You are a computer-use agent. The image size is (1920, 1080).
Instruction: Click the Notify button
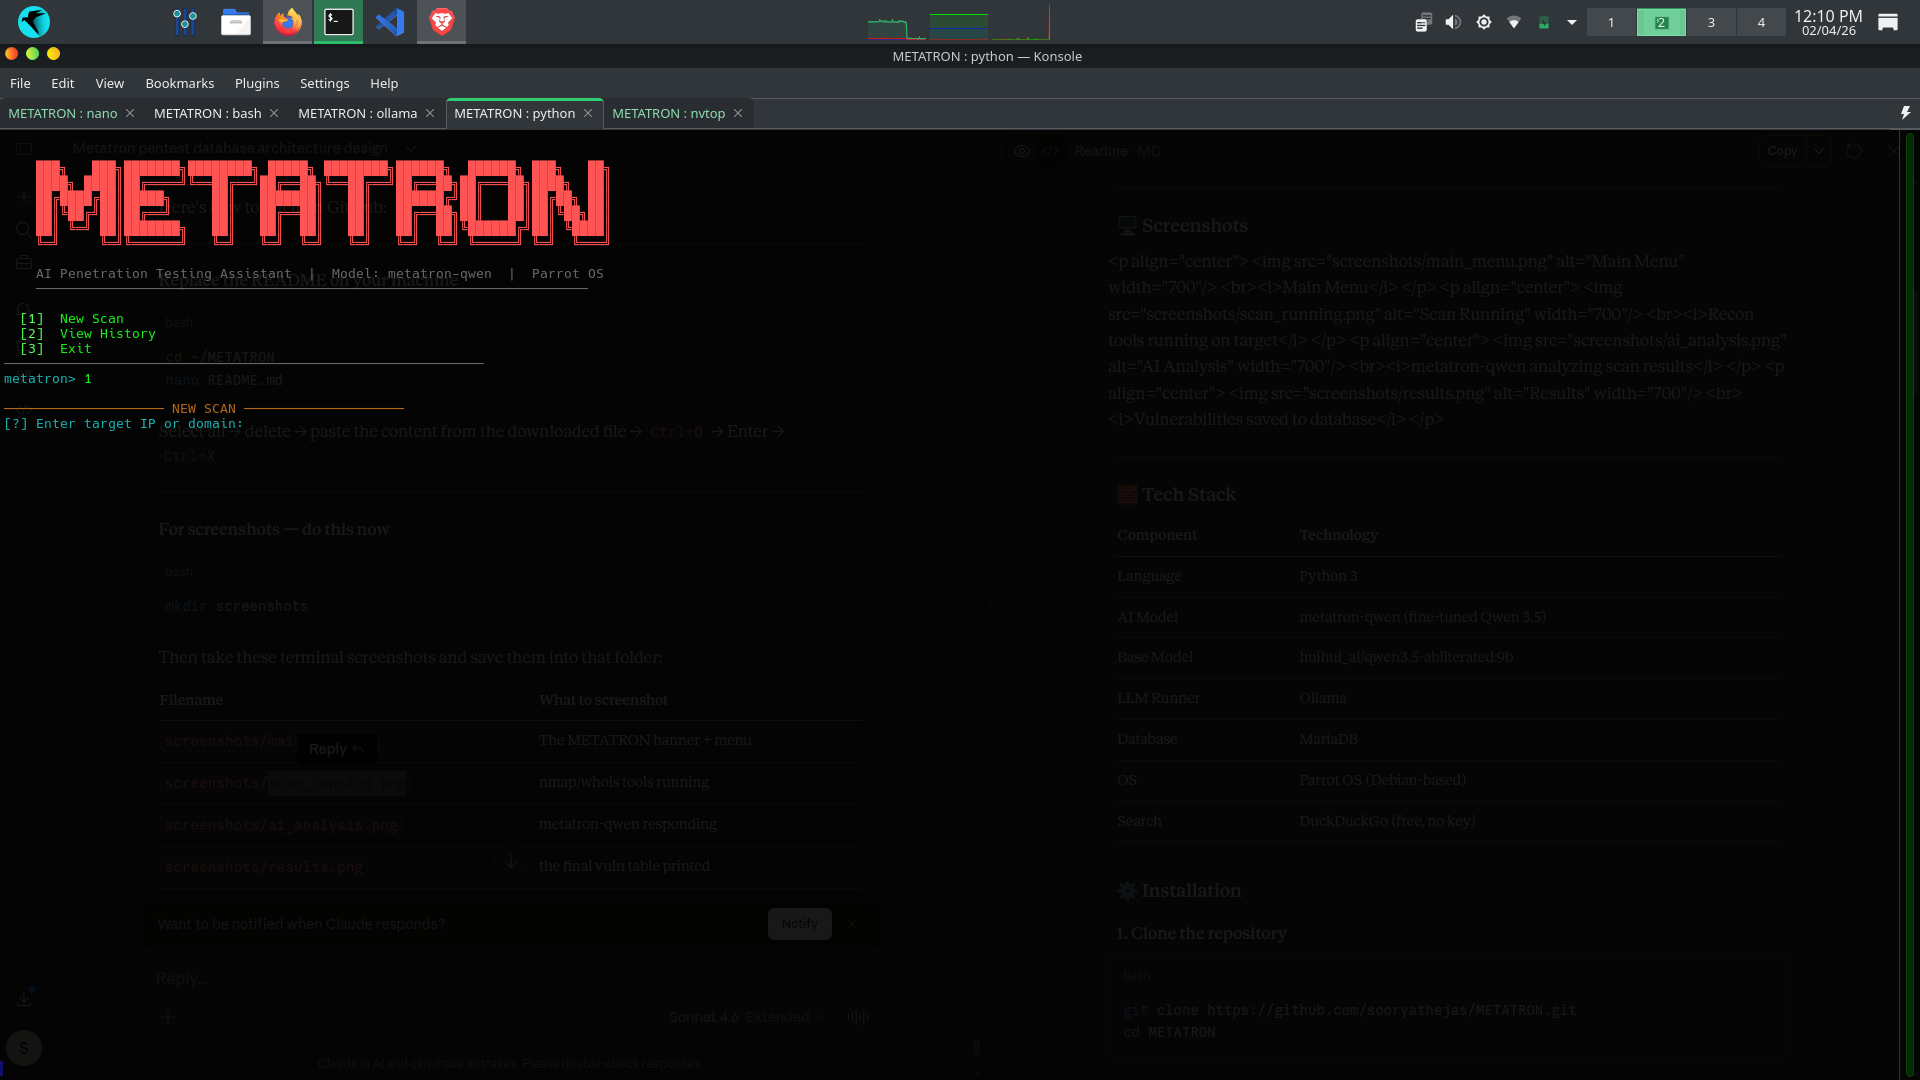(x=799, y=923)
